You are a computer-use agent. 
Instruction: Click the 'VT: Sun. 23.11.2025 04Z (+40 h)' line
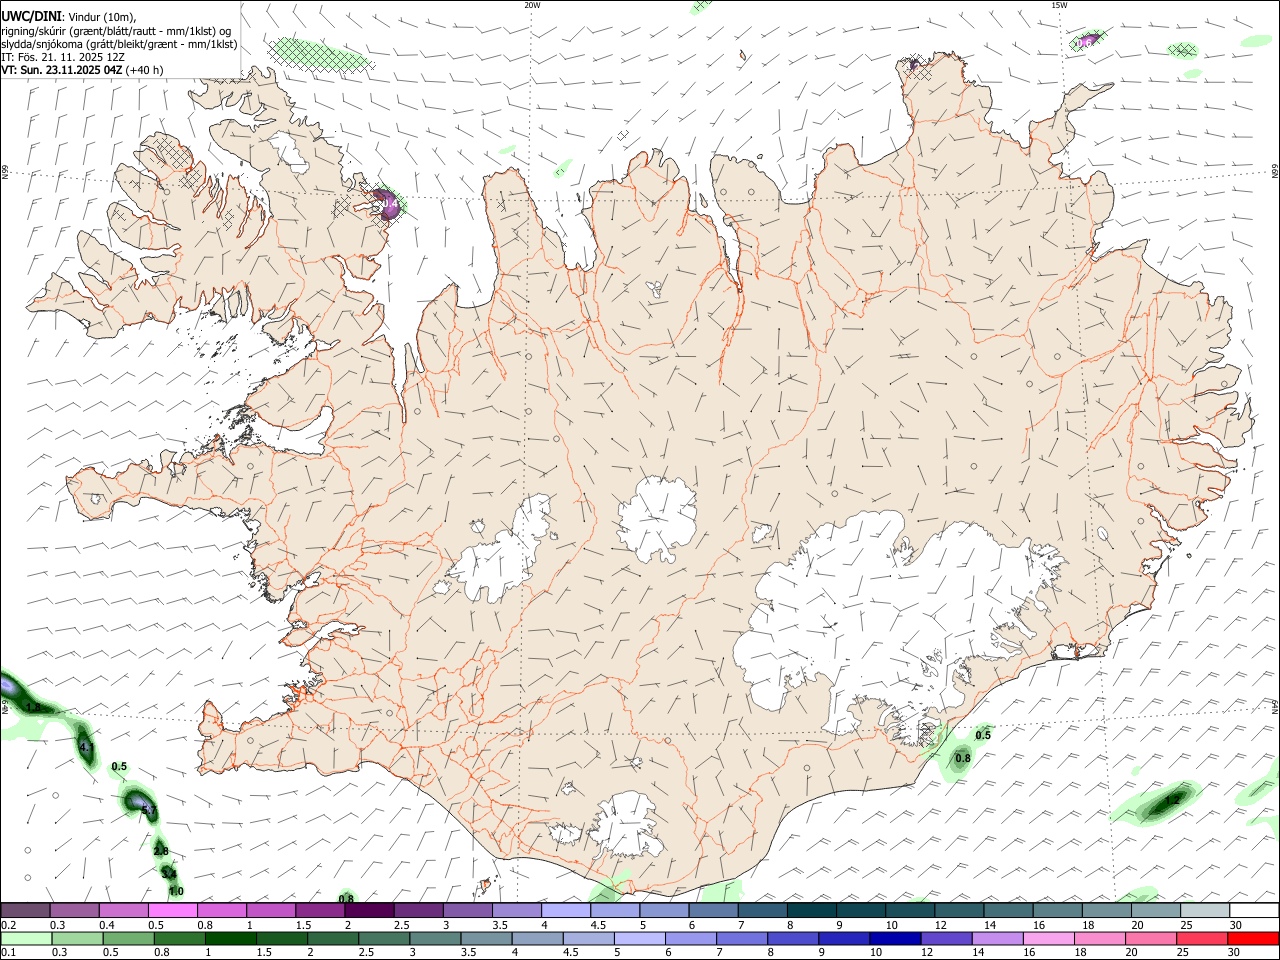(82, 70)
